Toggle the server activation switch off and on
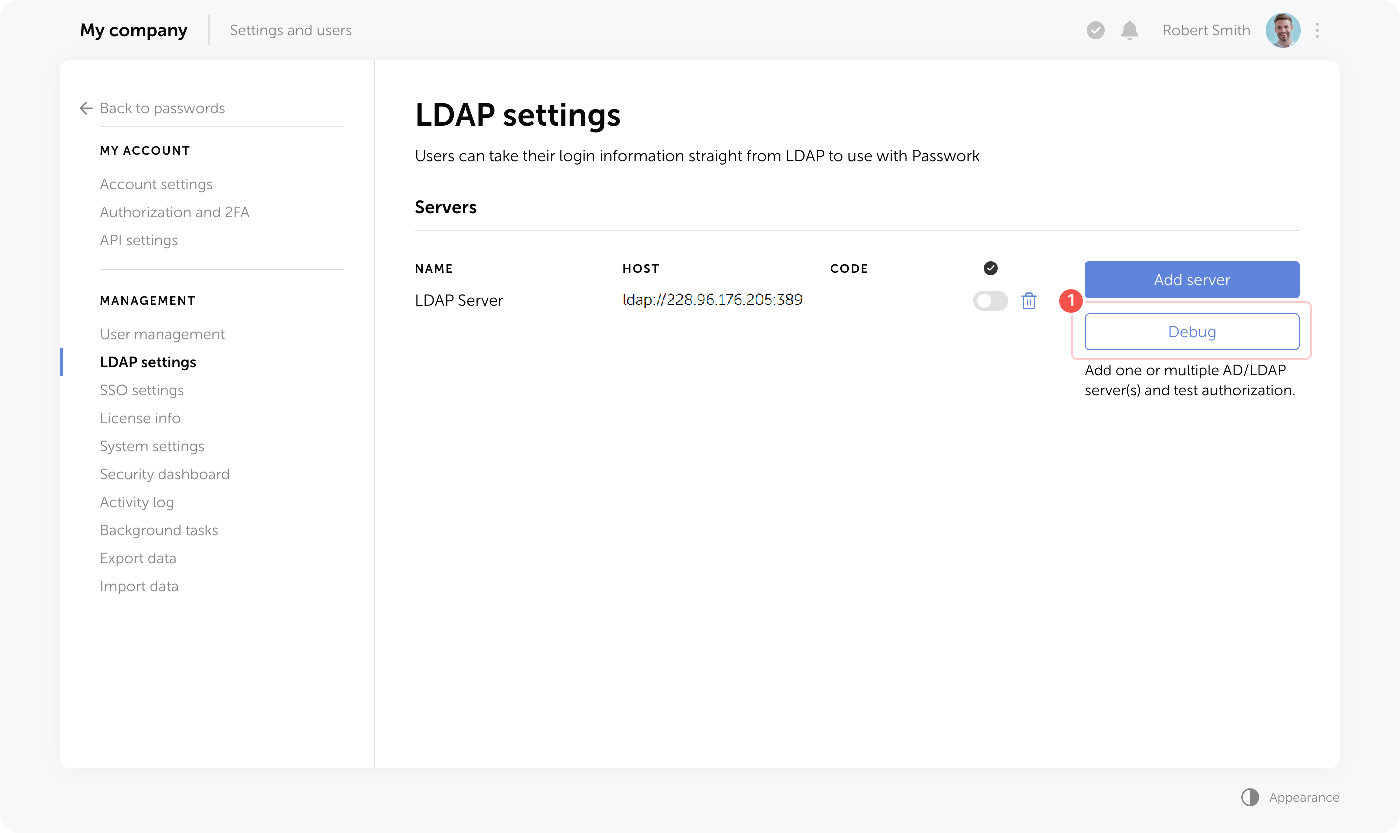 990,300
